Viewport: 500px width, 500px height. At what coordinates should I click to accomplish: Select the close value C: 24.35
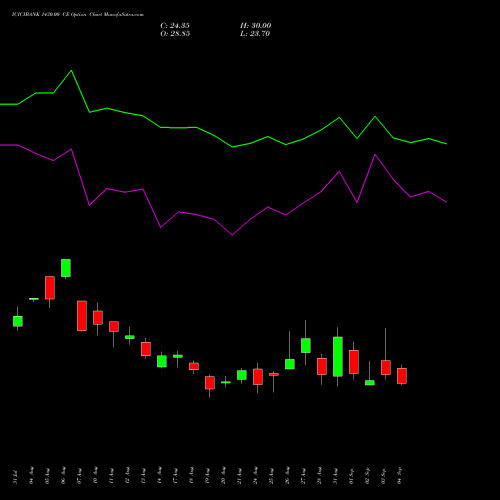pyautogui.click(x=175, y=26)
